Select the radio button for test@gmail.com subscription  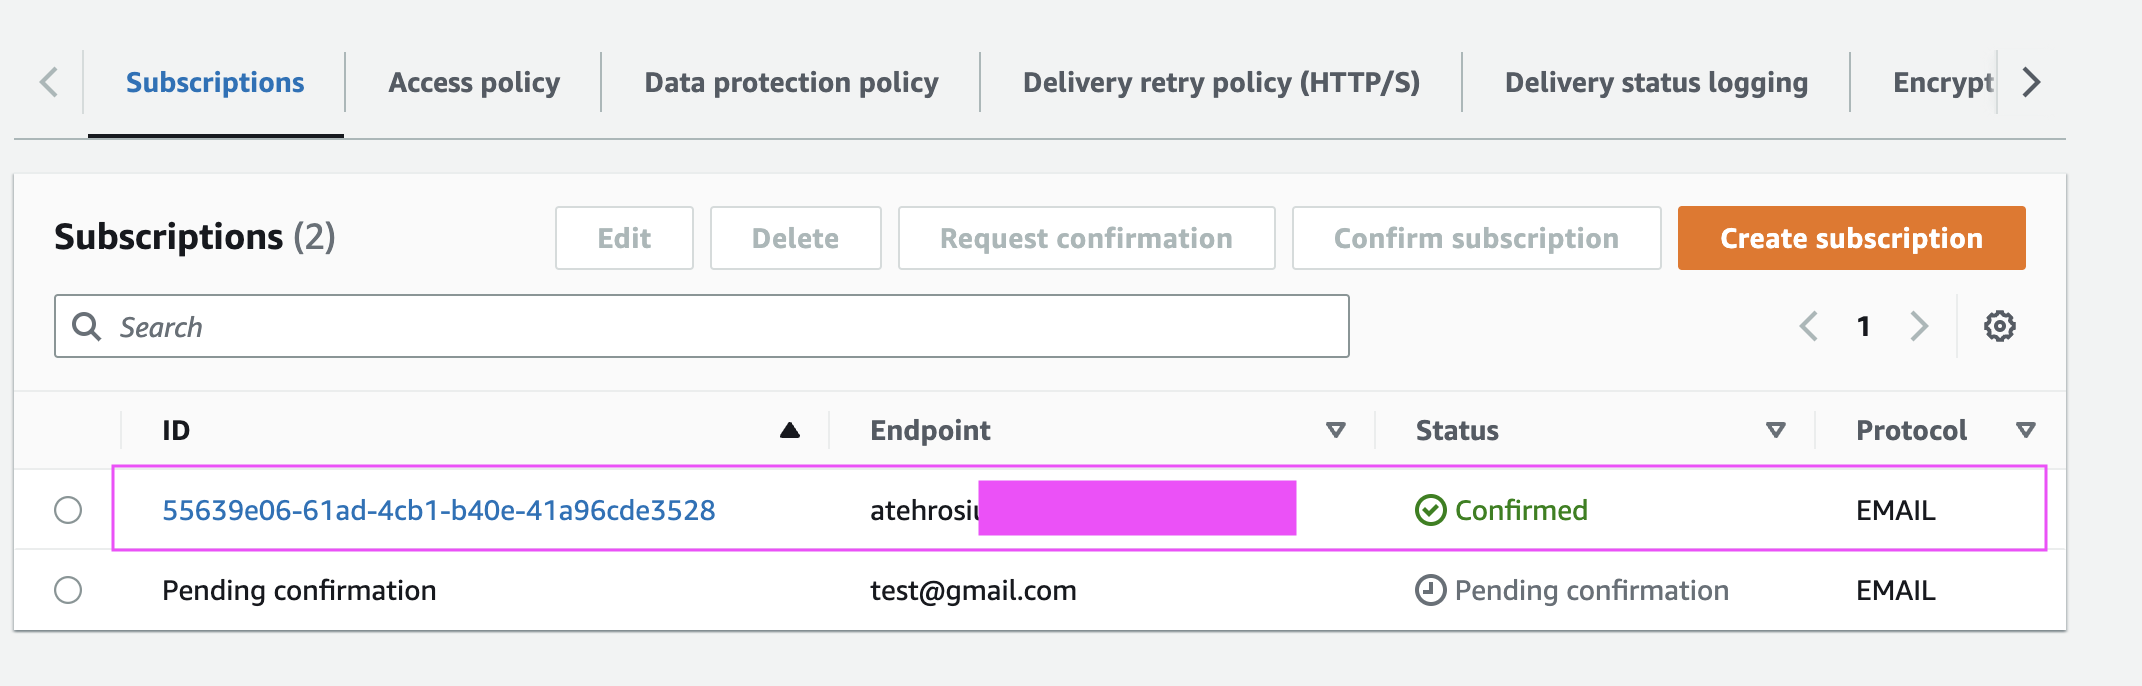(x=68, y=590)
